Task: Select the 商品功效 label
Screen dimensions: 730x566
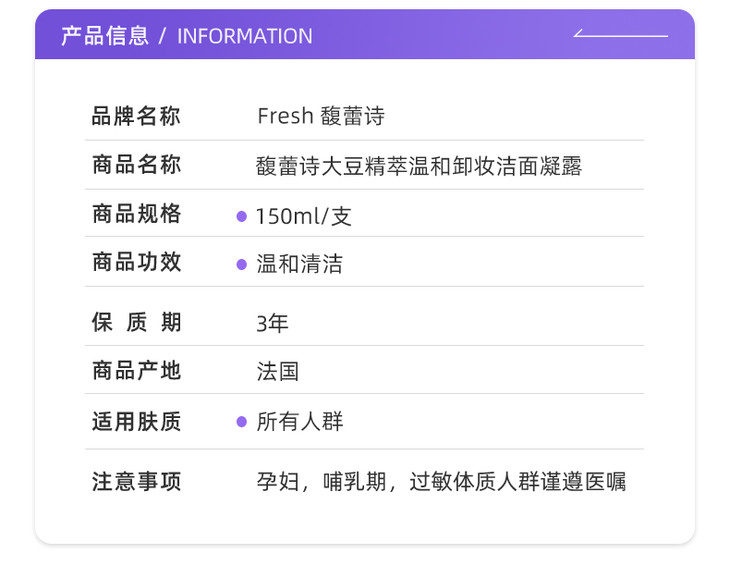Action: (136, 262)
